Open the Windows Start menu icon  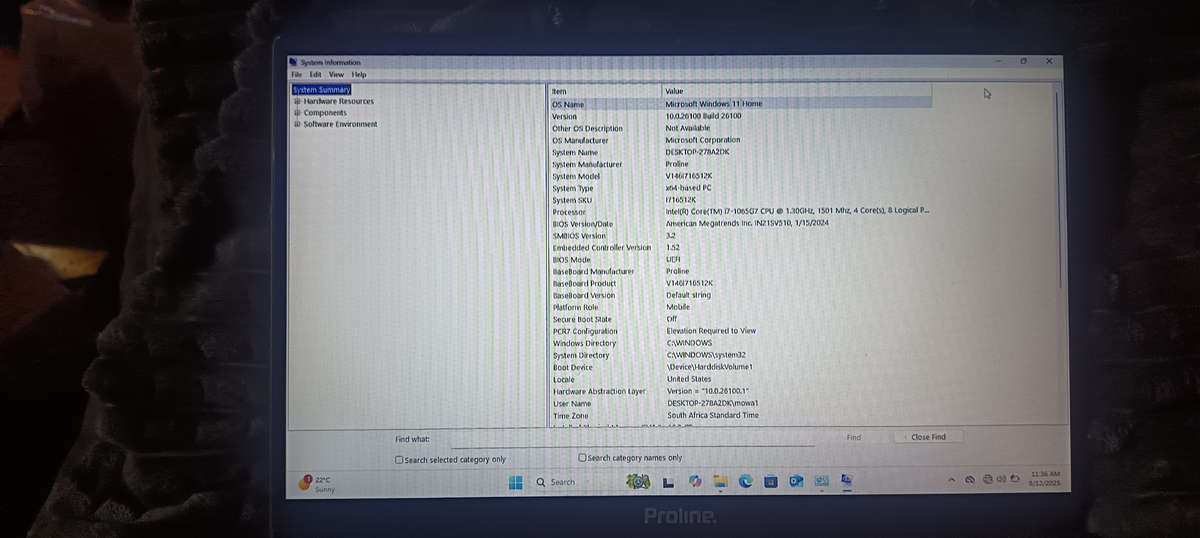515,482
